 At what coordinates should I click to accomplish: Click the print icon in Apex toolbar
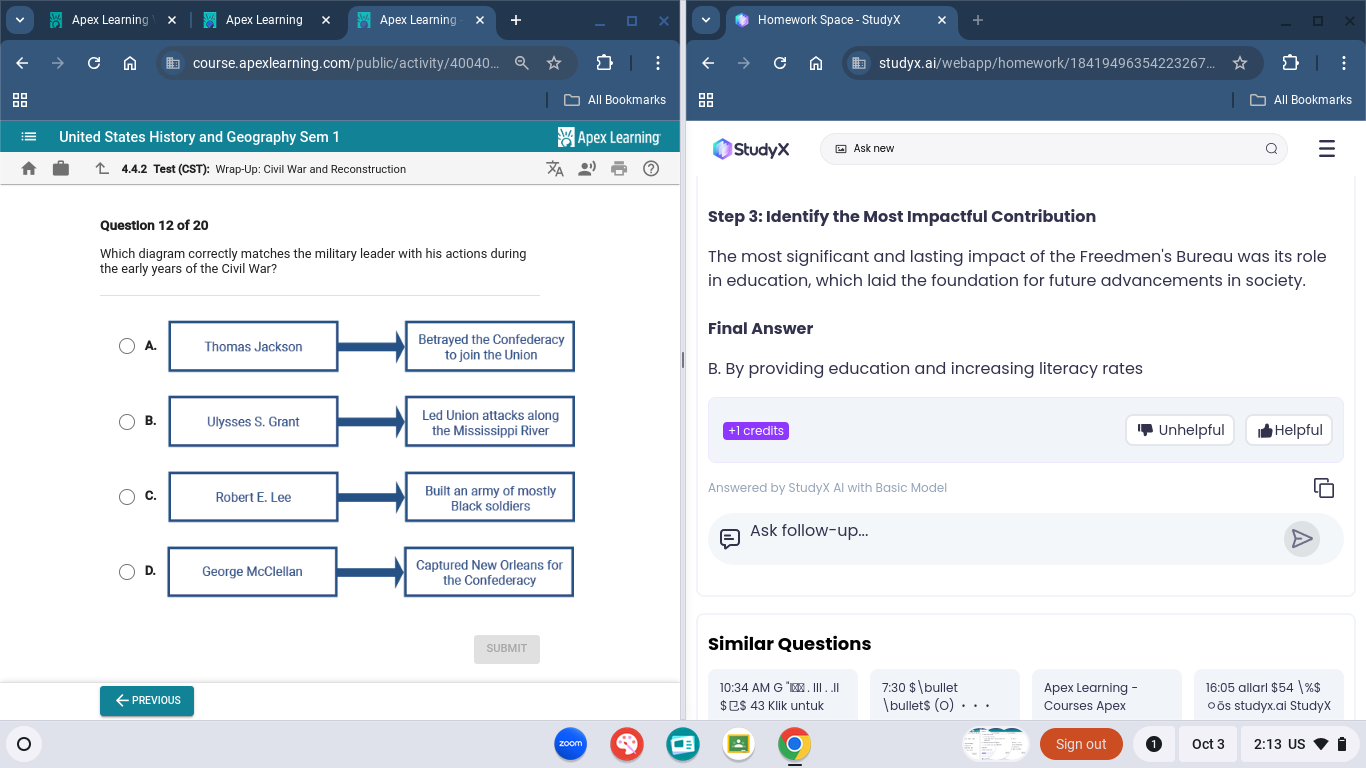click(619, 169)
